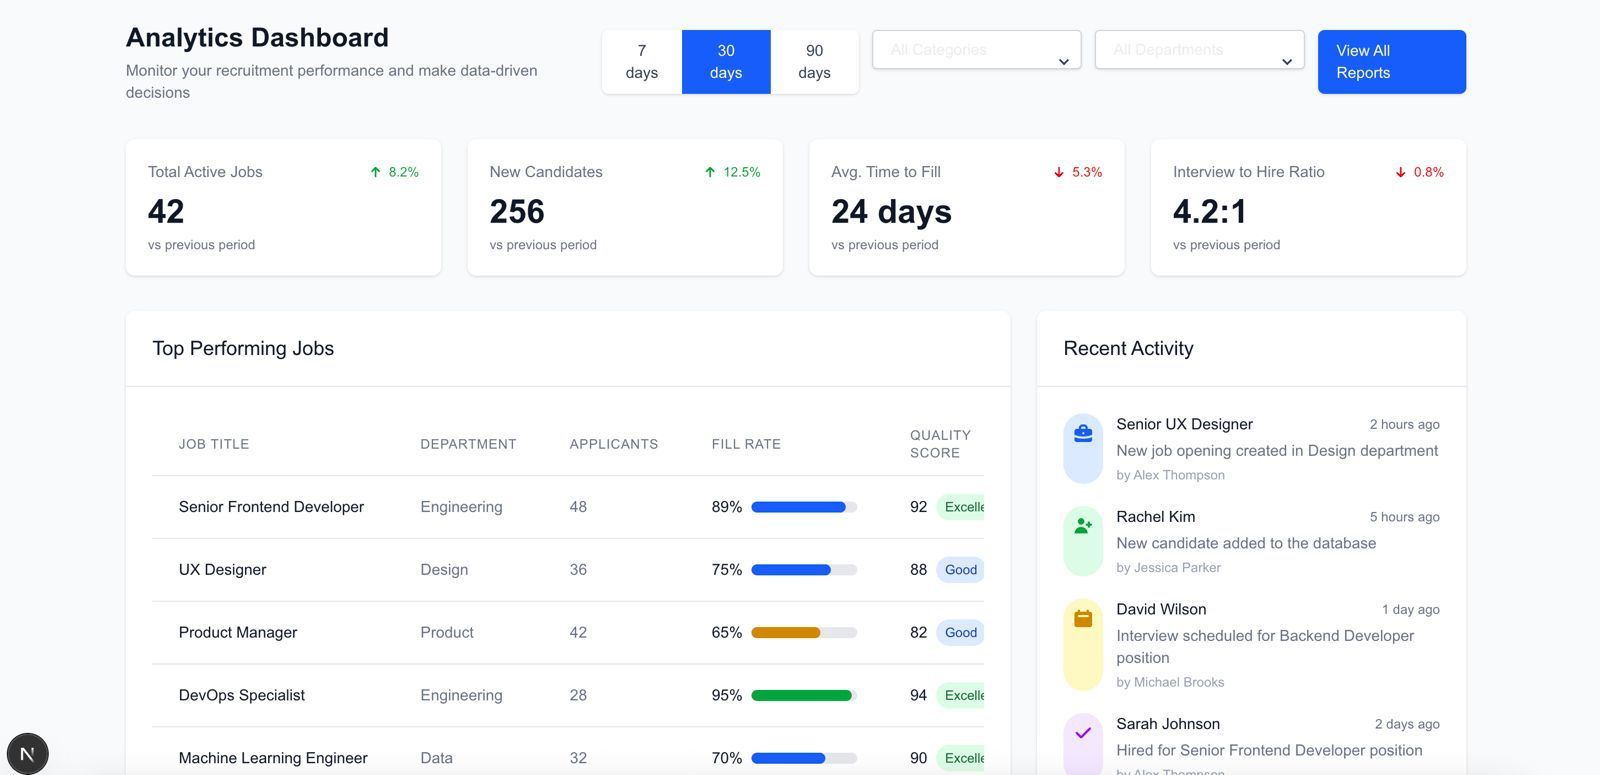Click the red down arrow on Avg. Time to Fill

(1059, 172)
